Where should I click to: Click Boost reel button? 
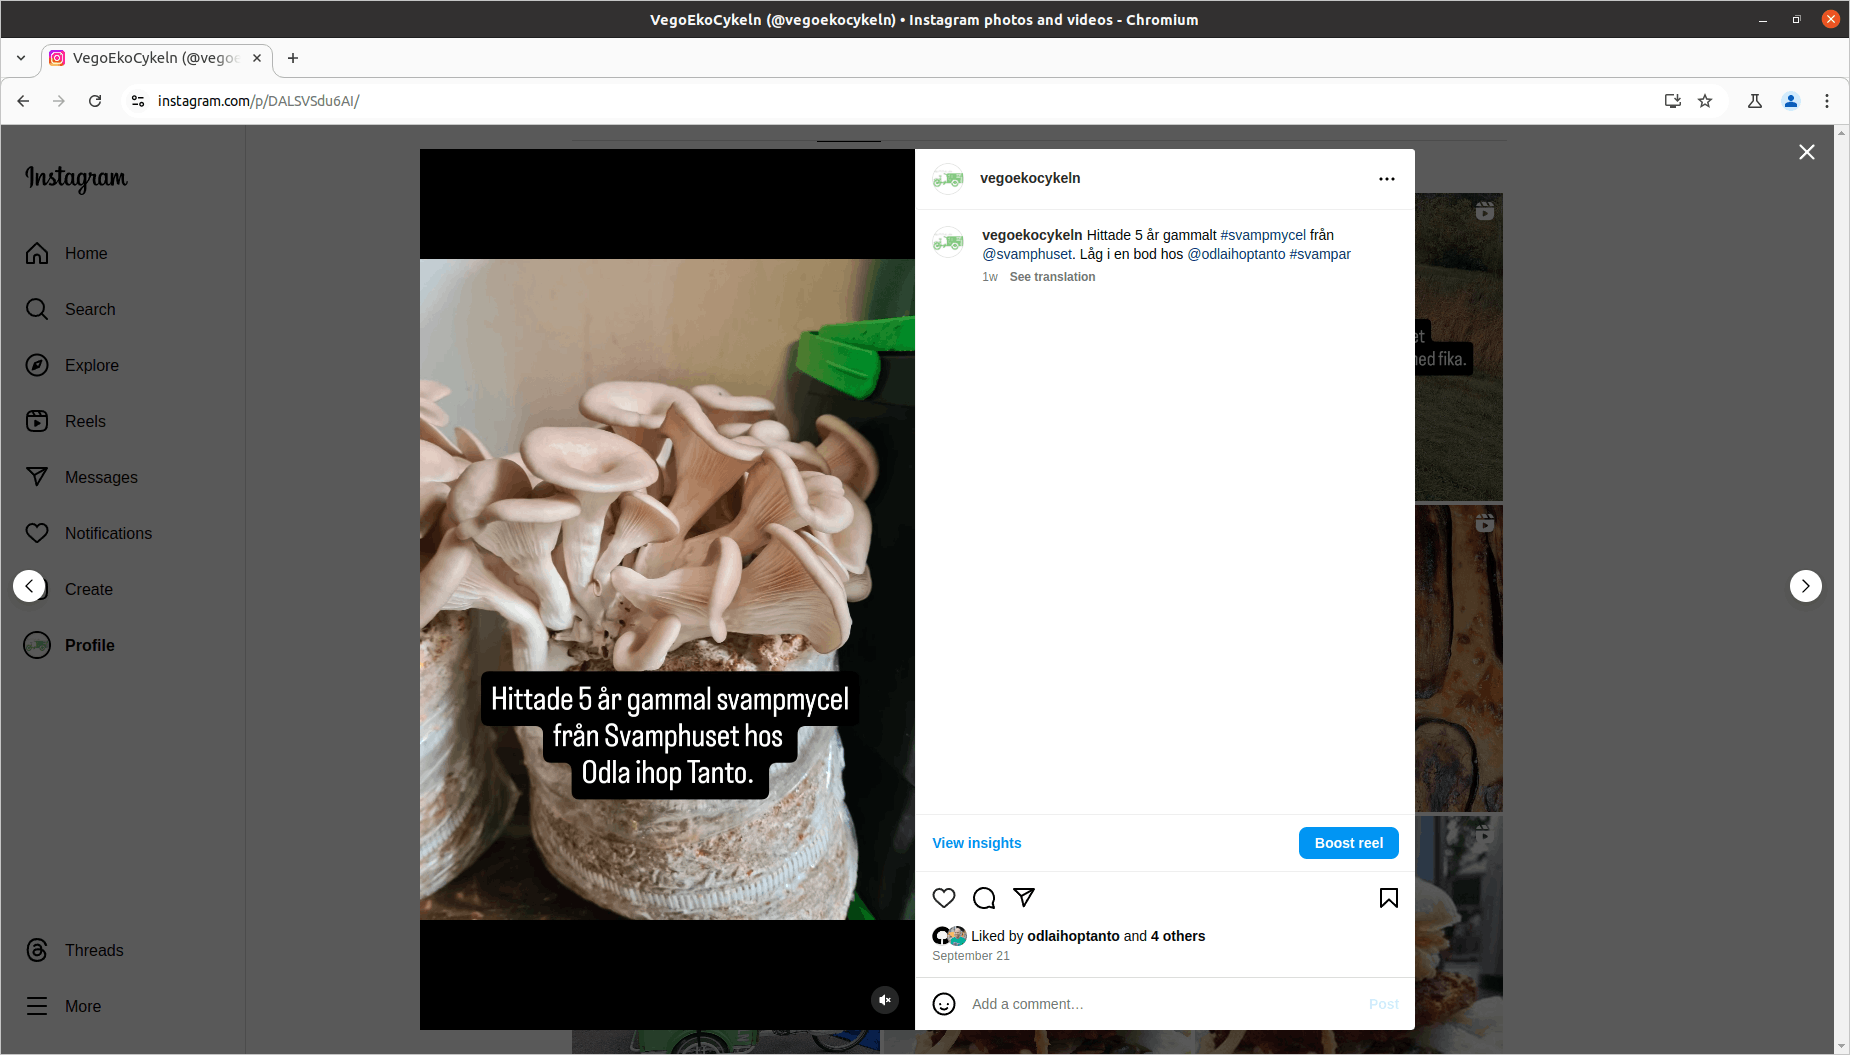[1349, 843]
